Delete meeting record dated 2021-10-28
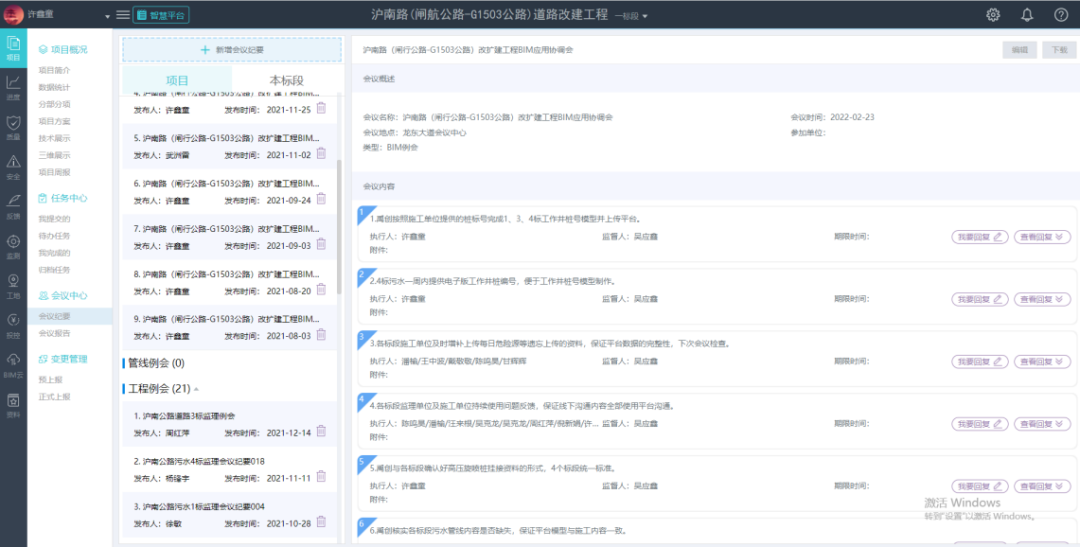Screen dimensions: 1080x547 click(x=321, y=522)
